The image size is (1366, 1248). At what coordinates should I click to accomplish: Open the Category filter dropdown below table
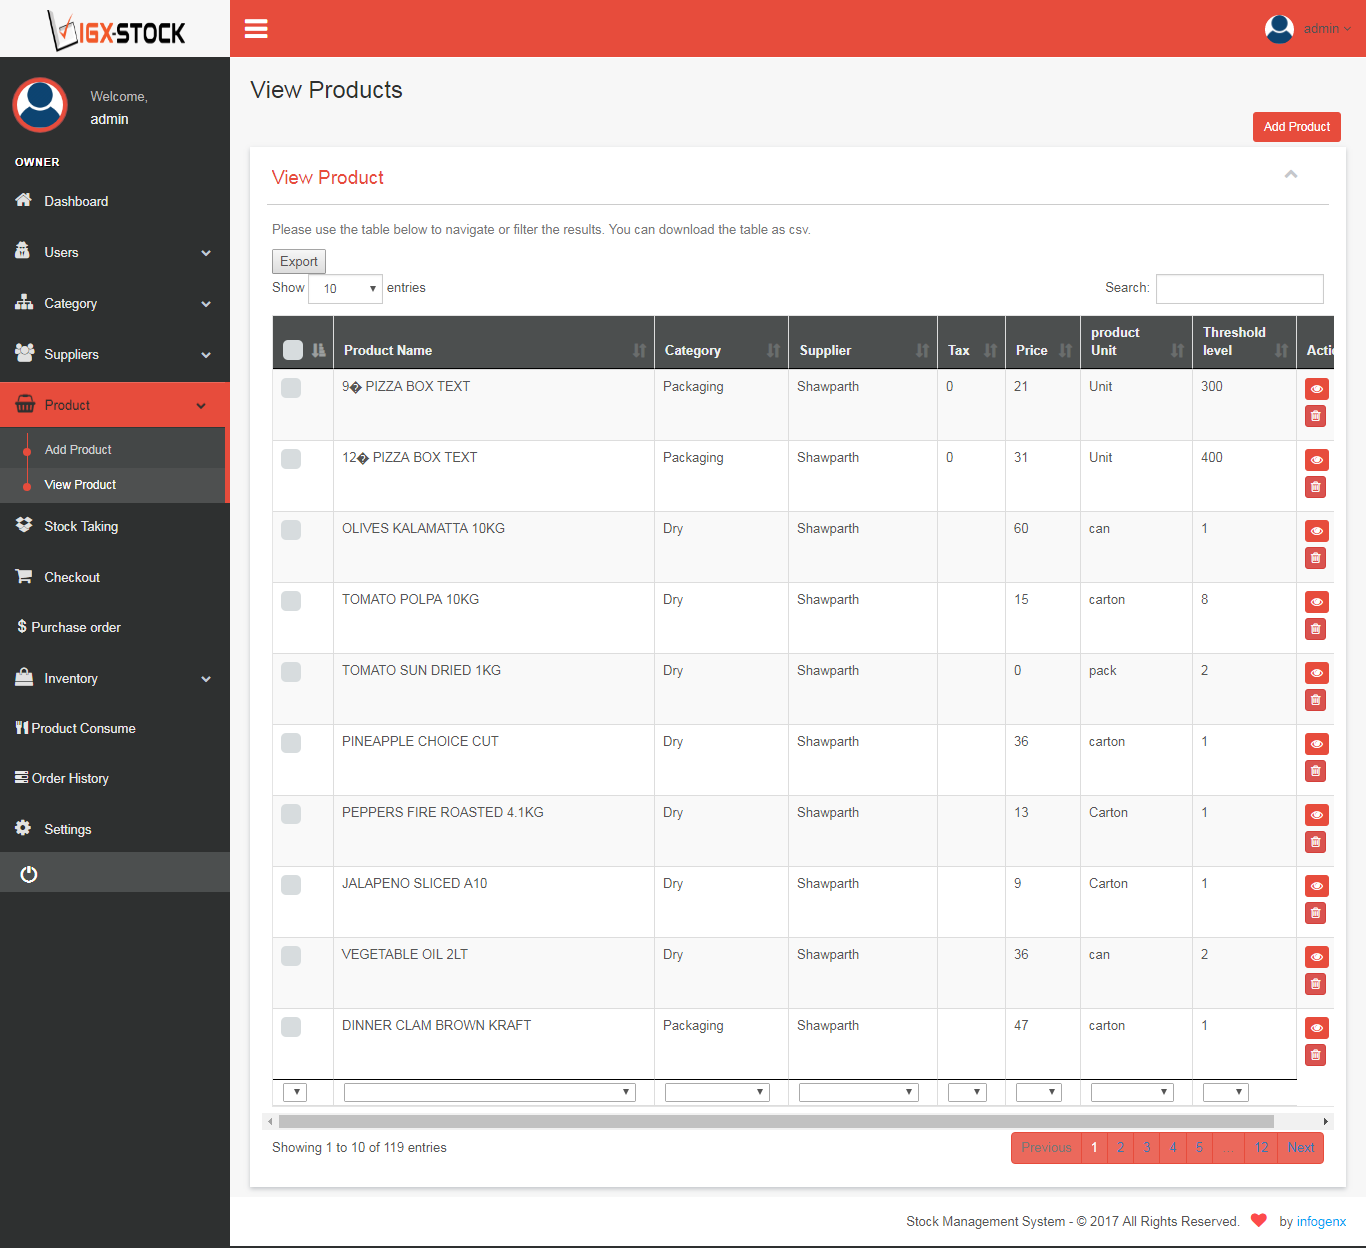tap(717, 1092)
